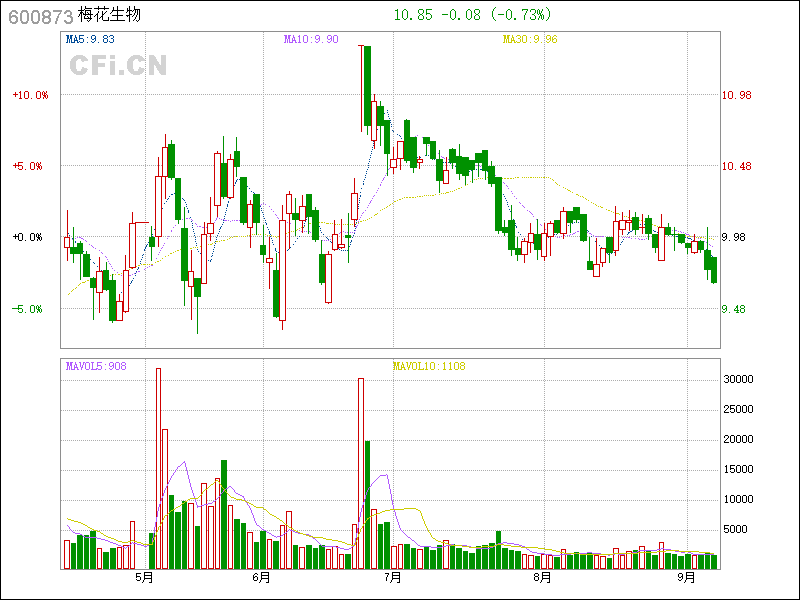Click the CFi.CN watermark logo

tap(118, 65)
